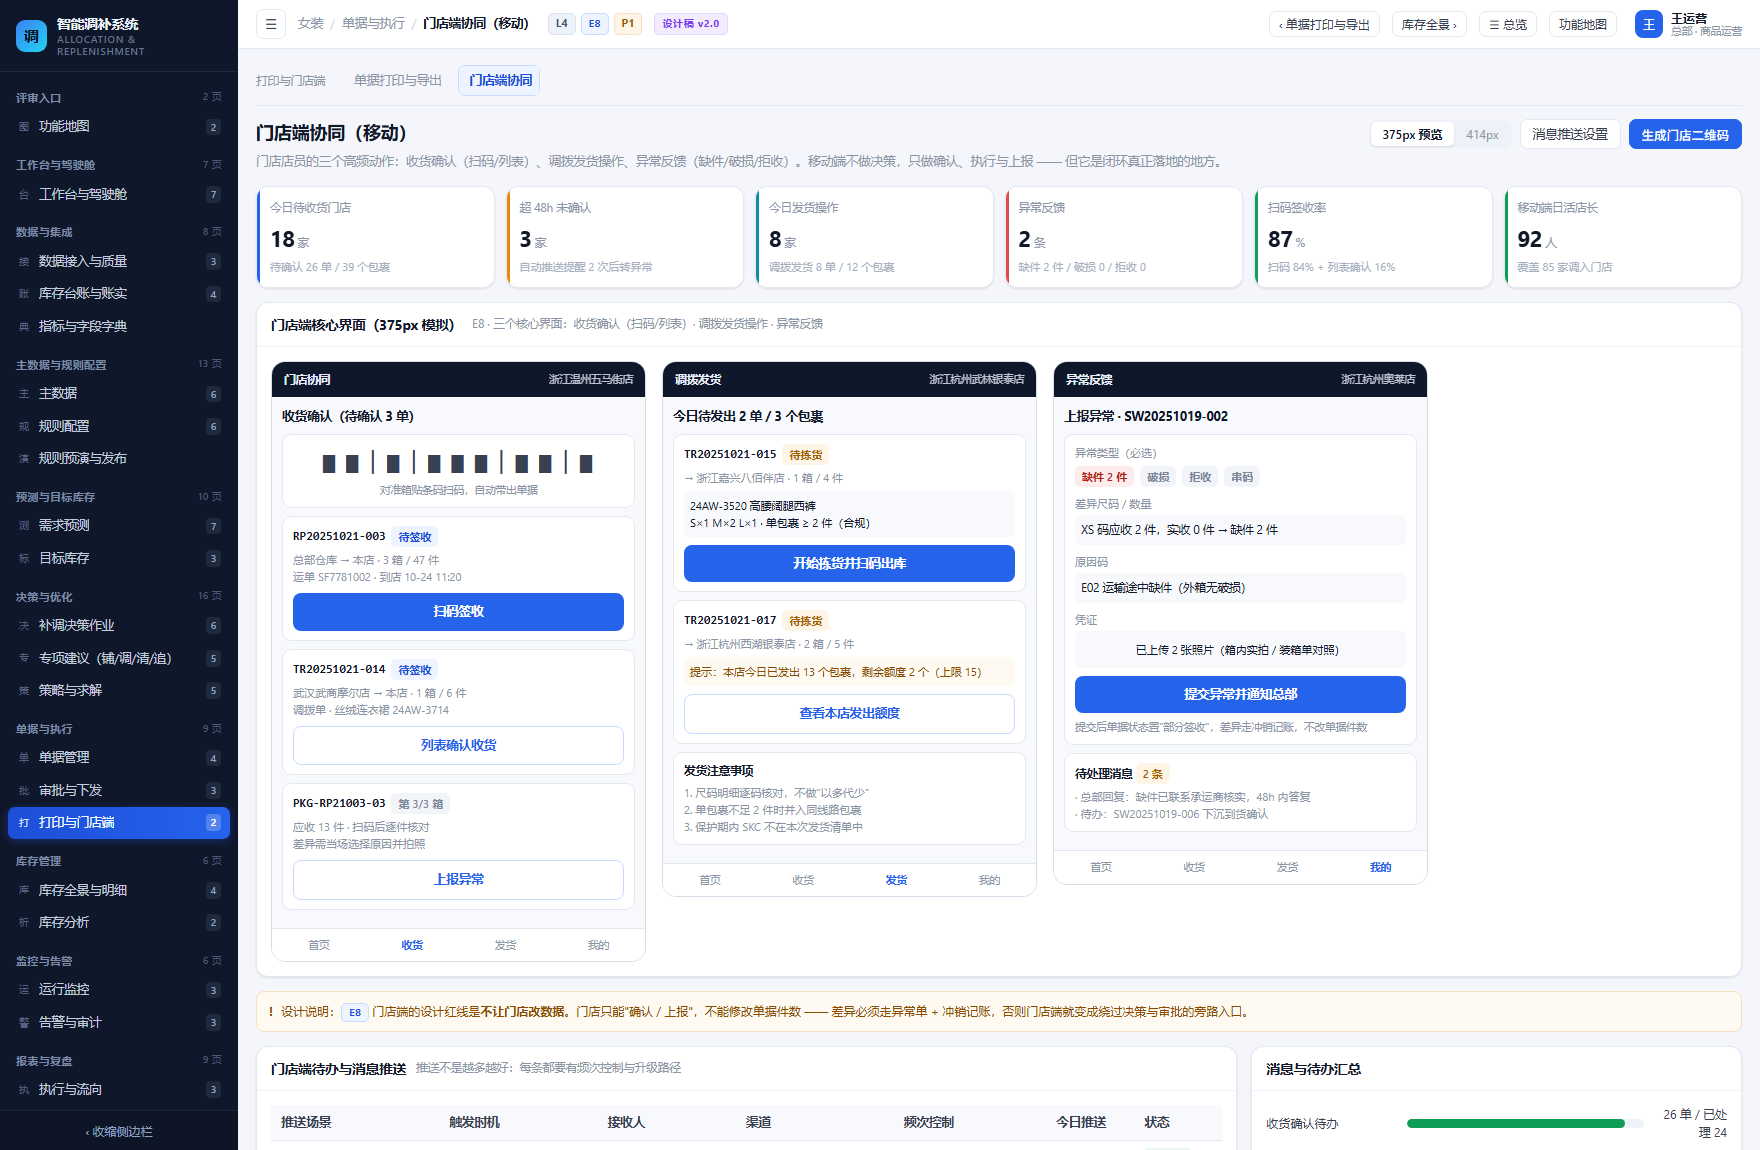Select 破损 anomaly type chip
1760x1150 pixels.
[x=1158, y=478]
